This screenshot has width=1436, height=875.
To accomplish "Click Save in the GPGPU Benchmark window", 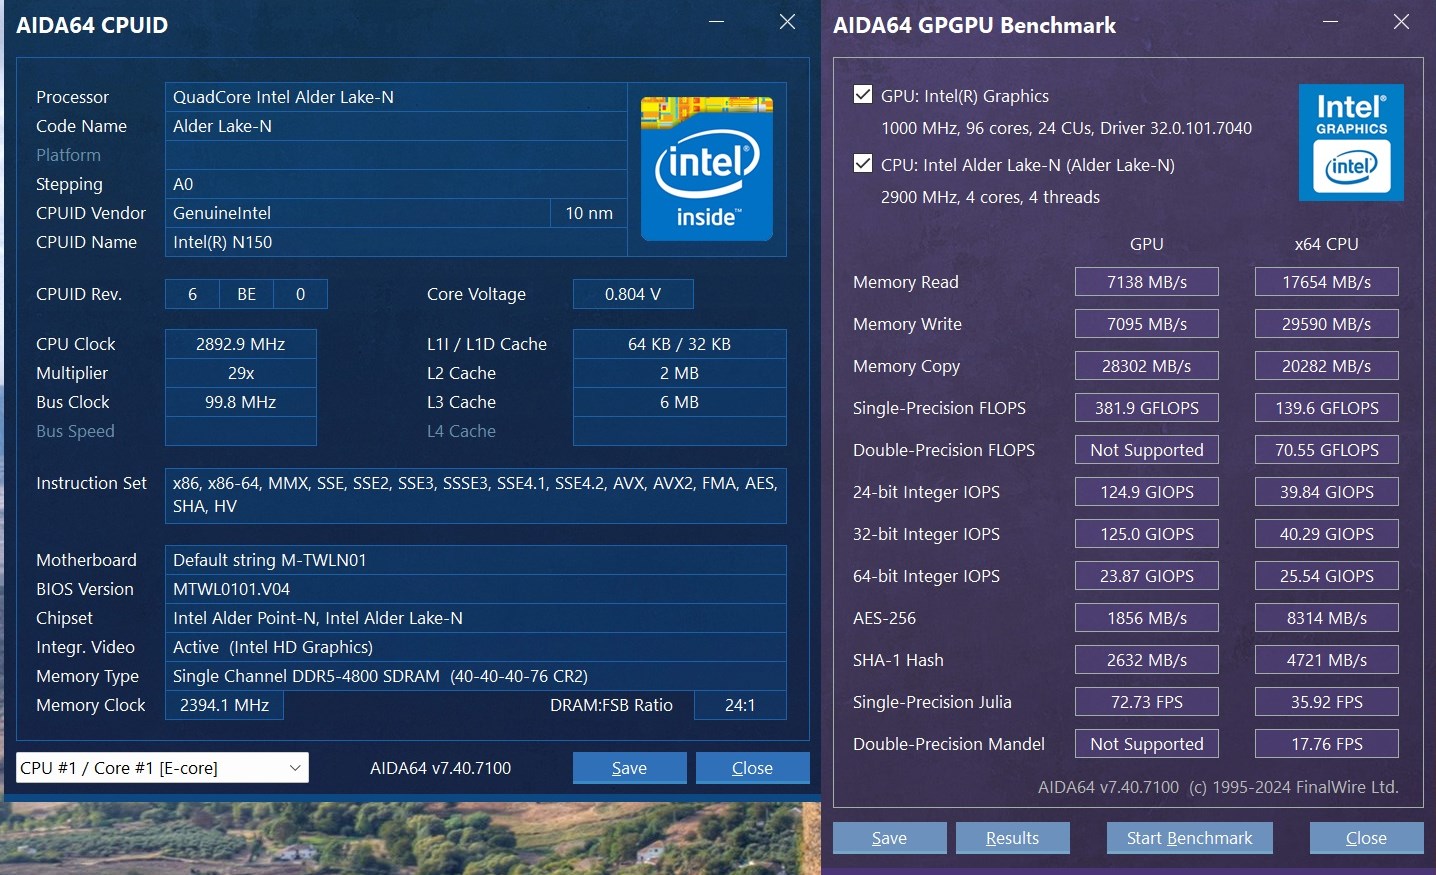I will pyautogui.click(x=890, y=838).
